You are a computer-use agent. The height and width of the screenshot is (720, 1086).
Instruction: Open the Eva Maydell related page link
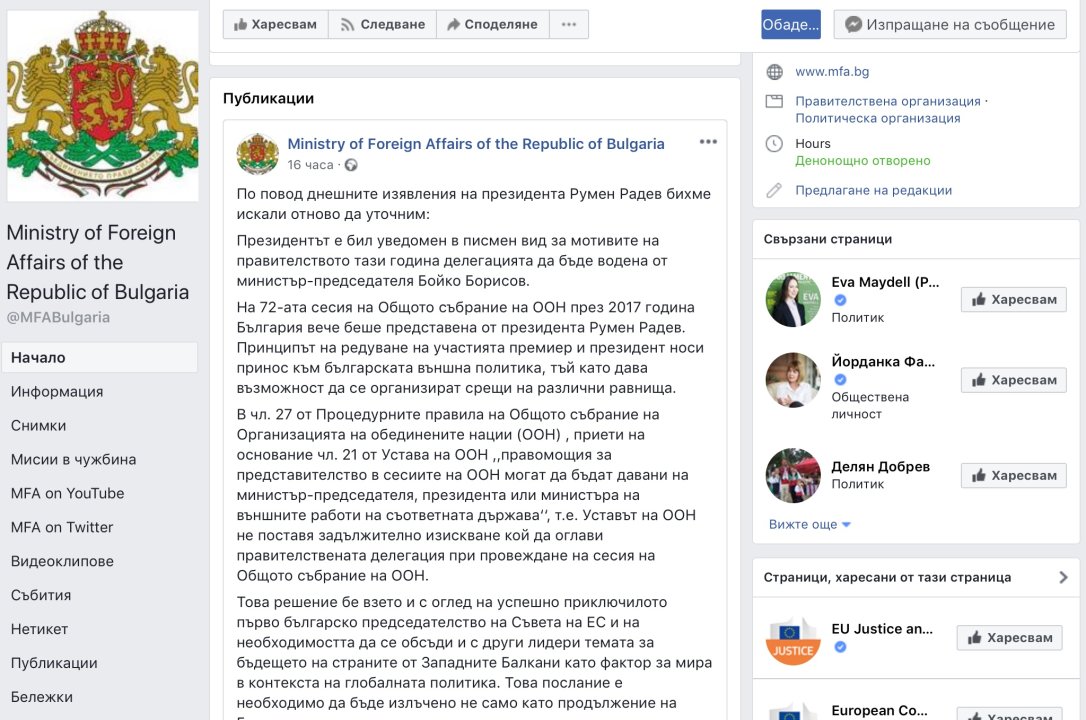(885, 282)
